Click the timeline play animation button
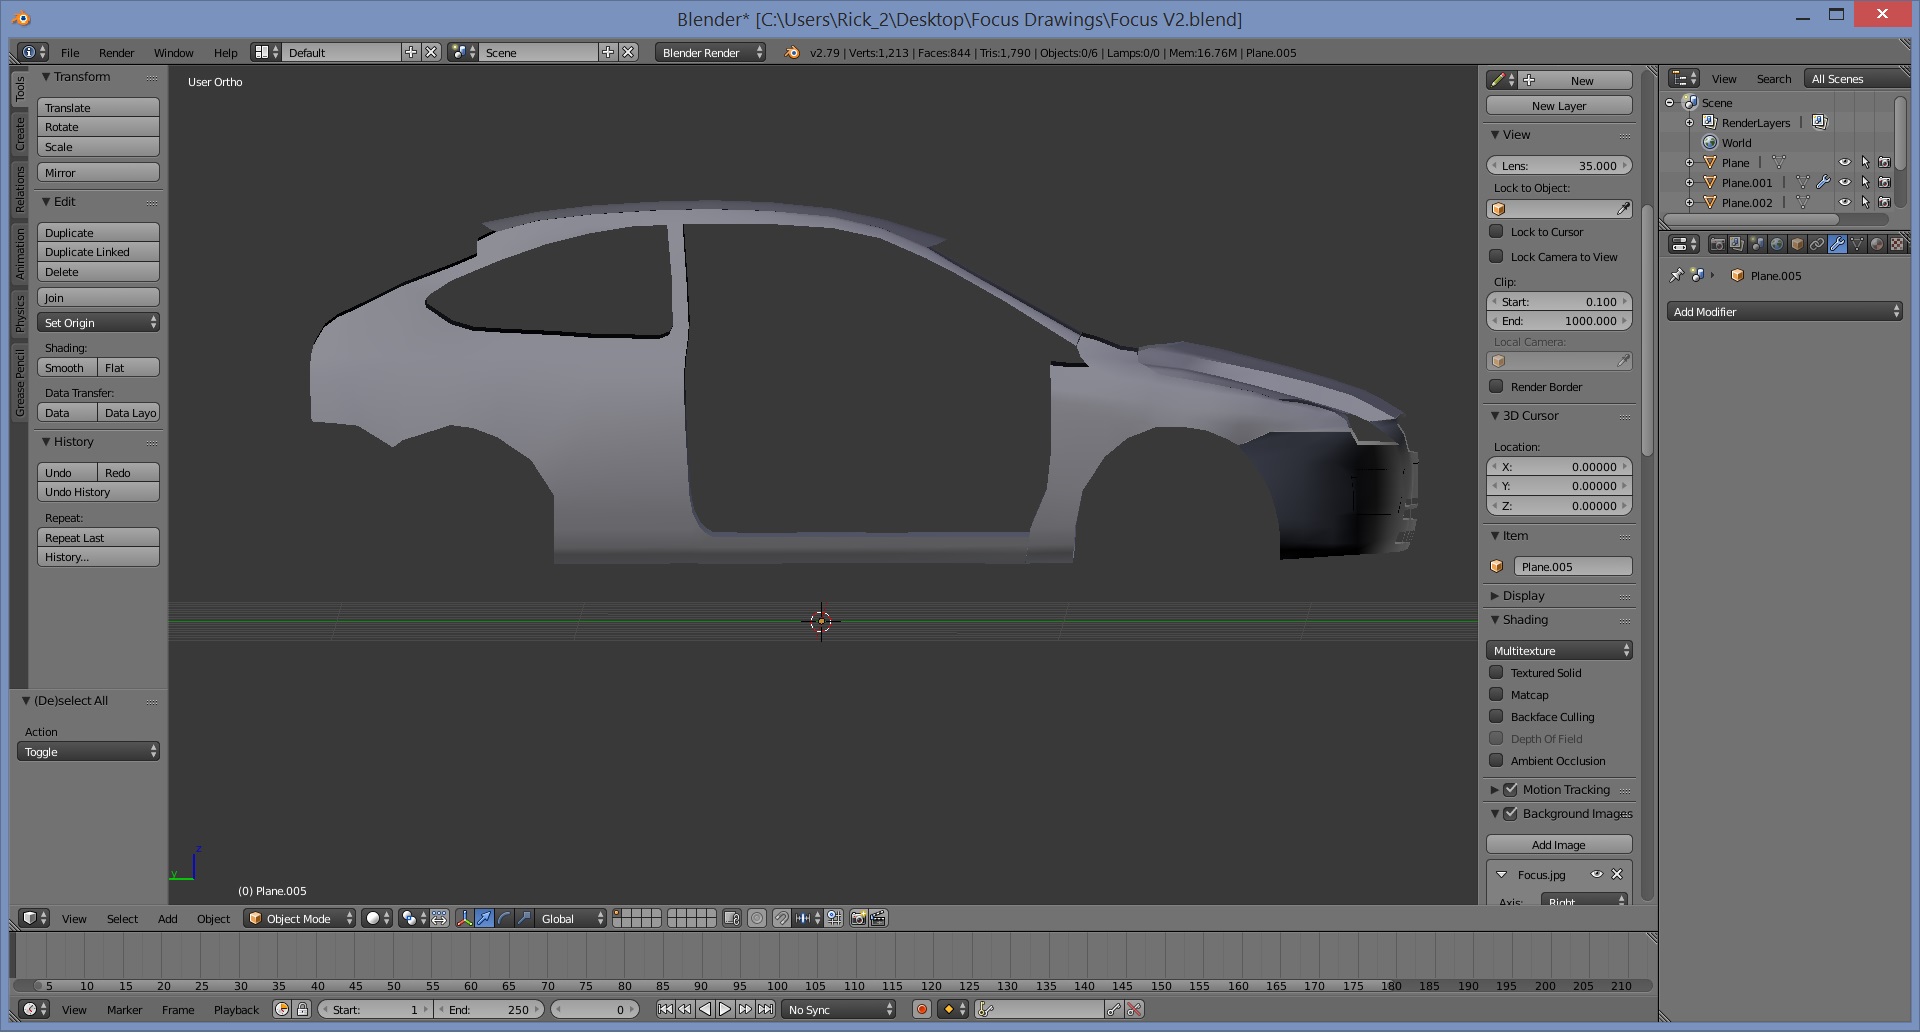The width and height of the screenshot is (1920, 1033). pyautogui.click(x=725, y=1010)
